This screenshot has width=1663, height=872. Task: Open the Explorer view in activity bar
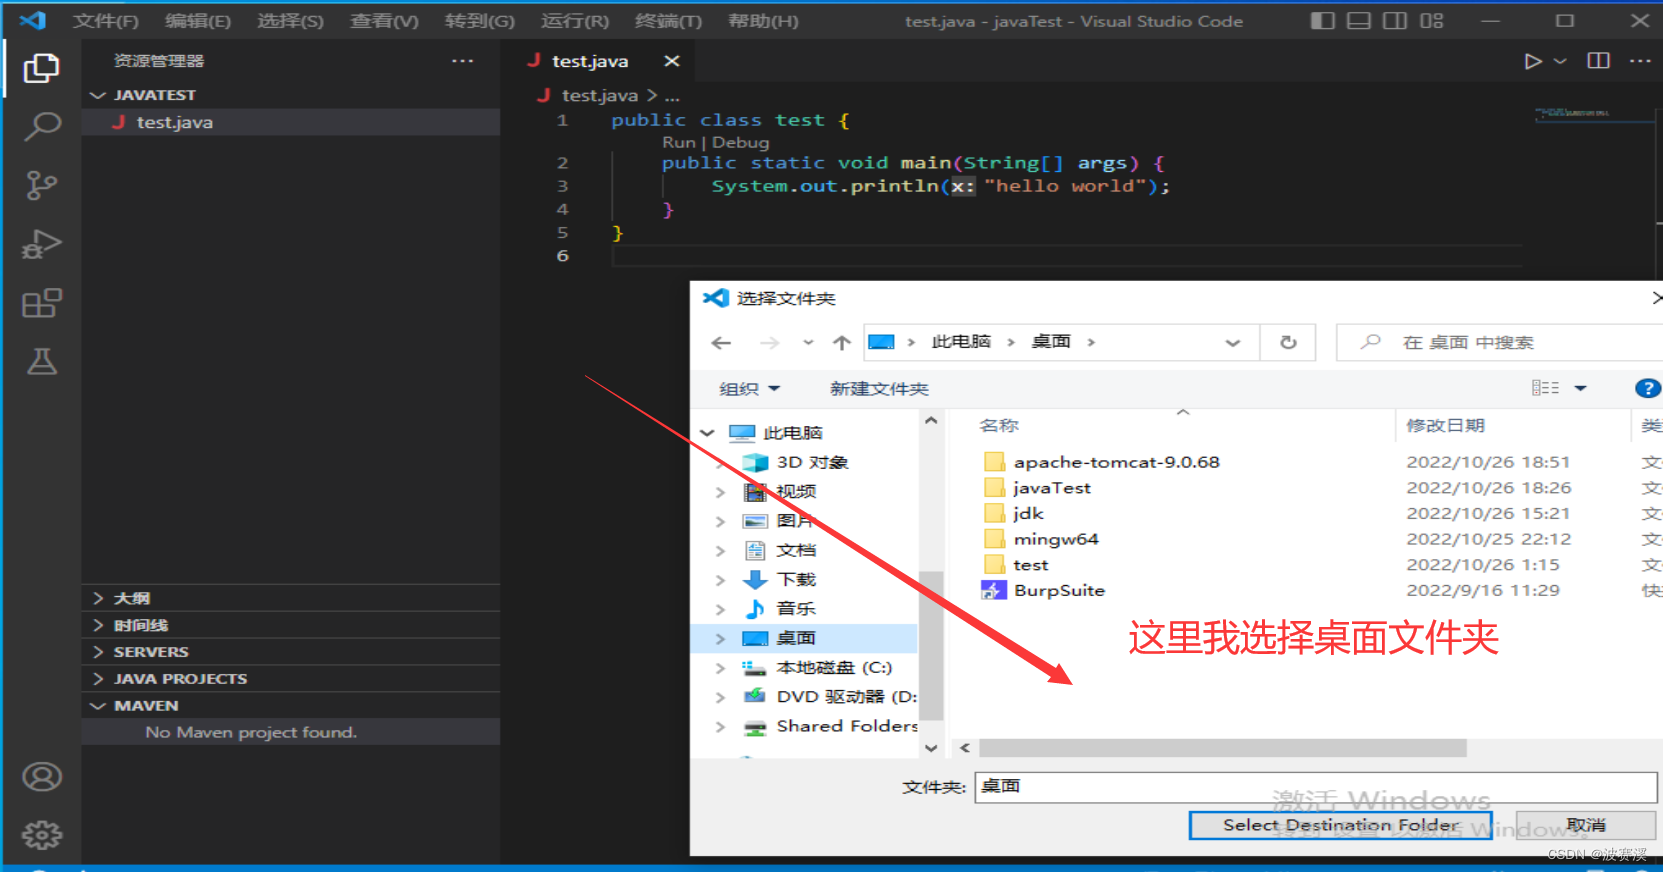tap(41, 68)
